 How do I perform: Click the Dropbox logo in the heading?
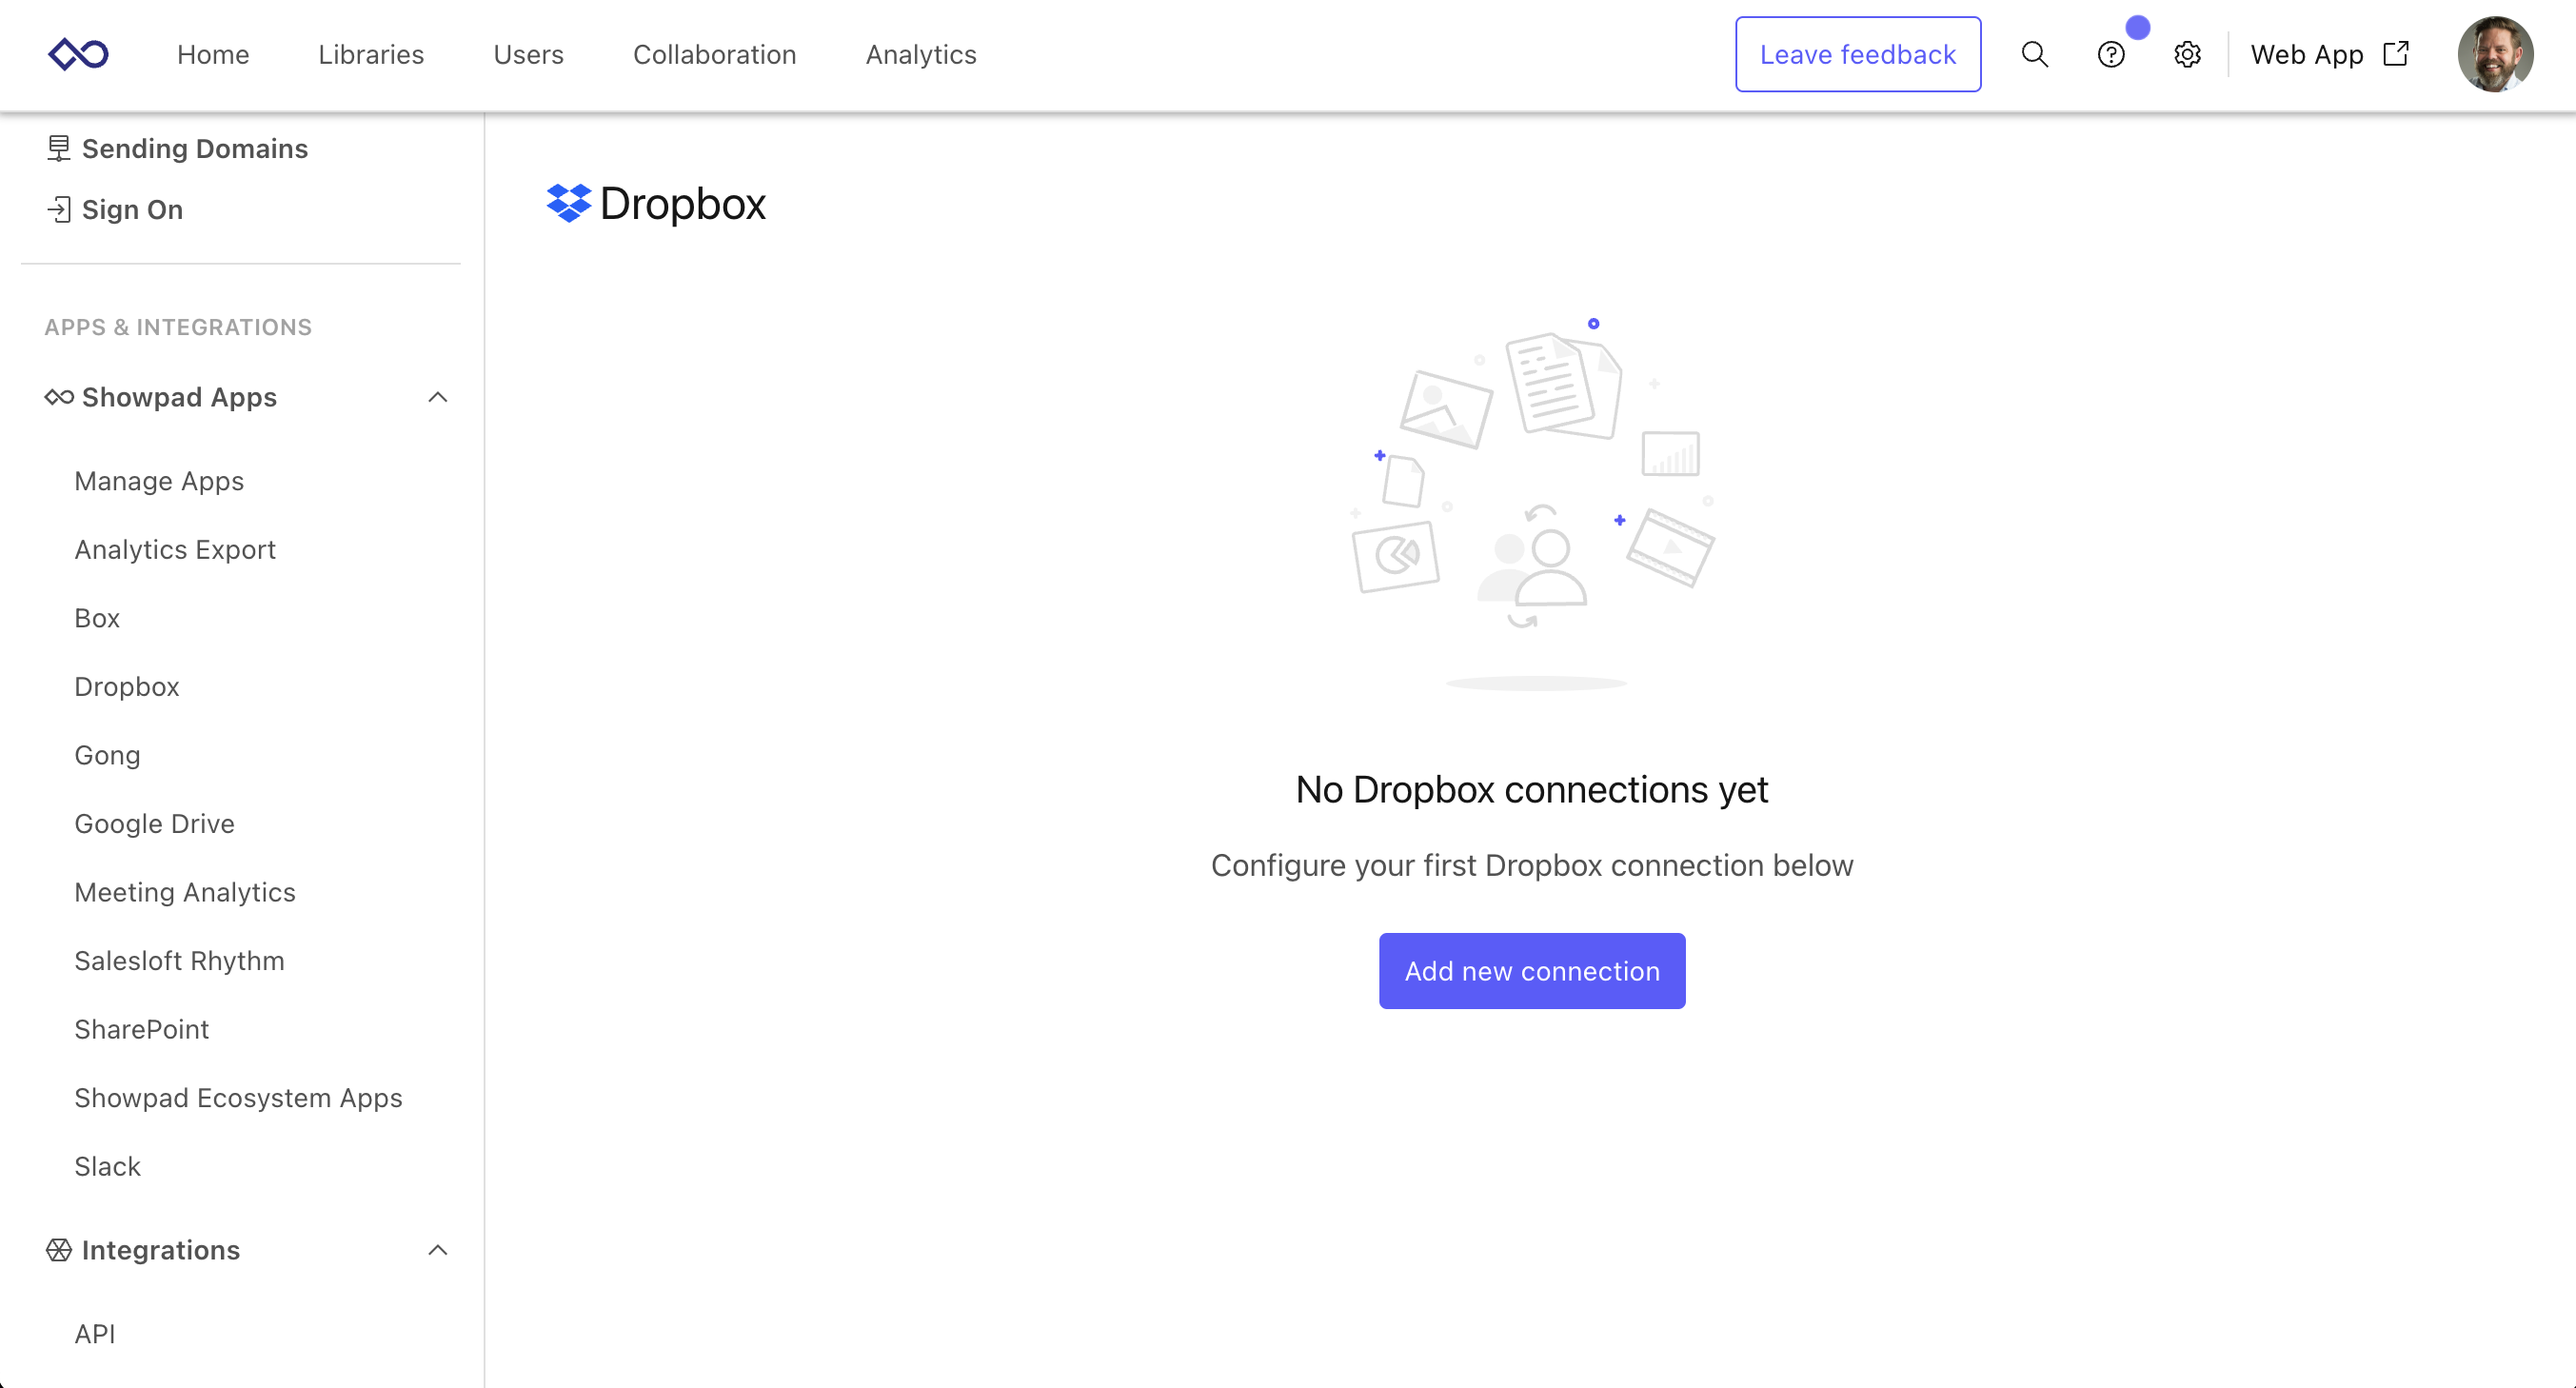pyautogui.click(x=568, y=203)
